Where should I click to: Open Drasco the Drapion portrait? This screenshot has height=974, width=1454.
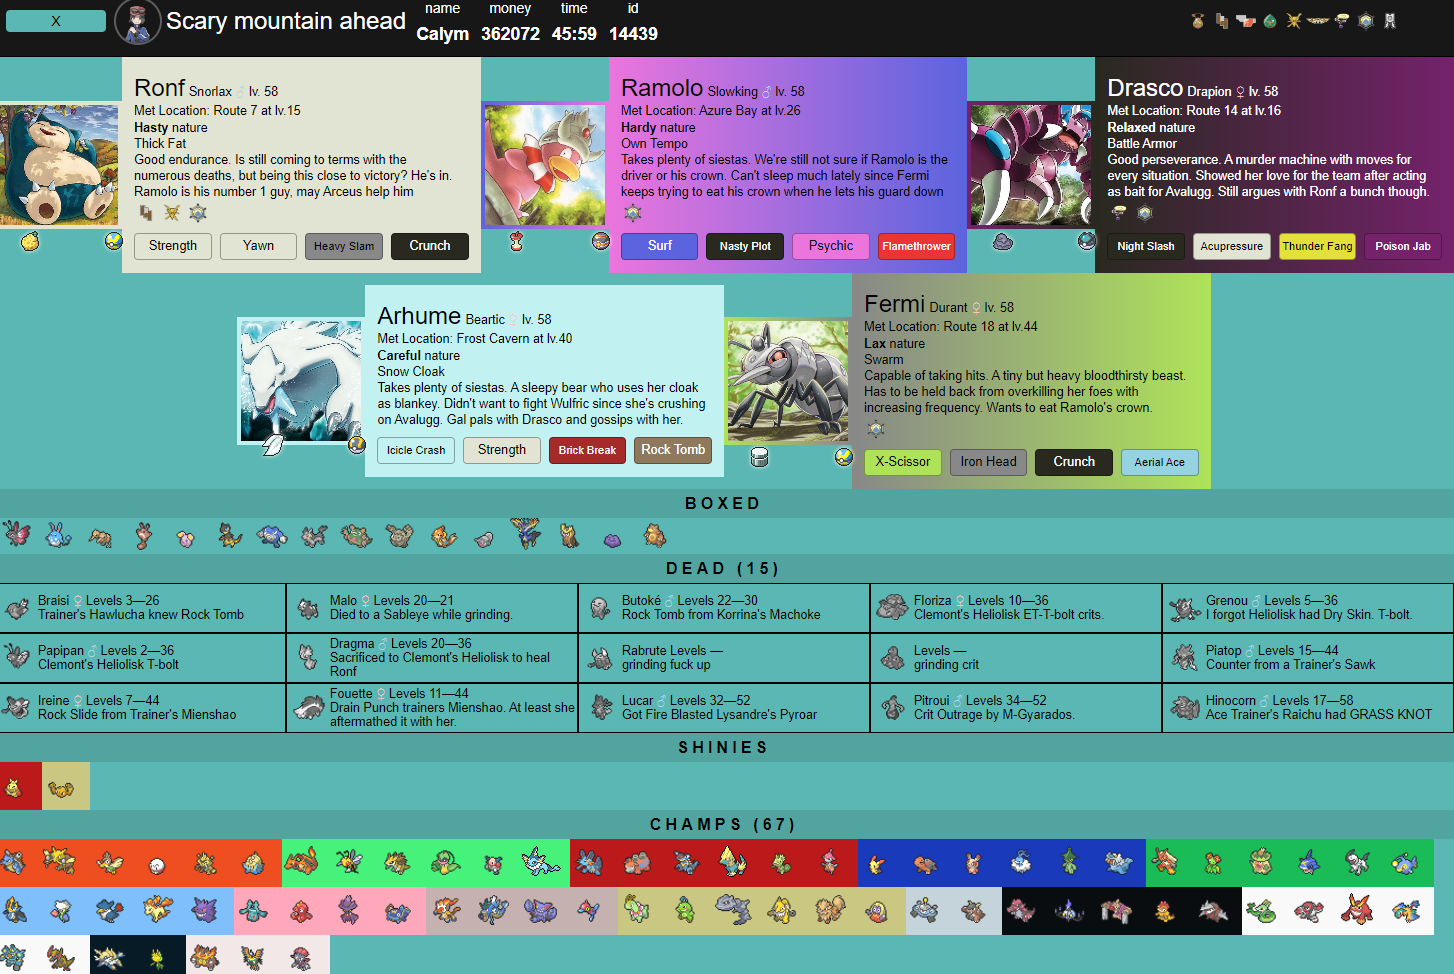point(1031,165)
